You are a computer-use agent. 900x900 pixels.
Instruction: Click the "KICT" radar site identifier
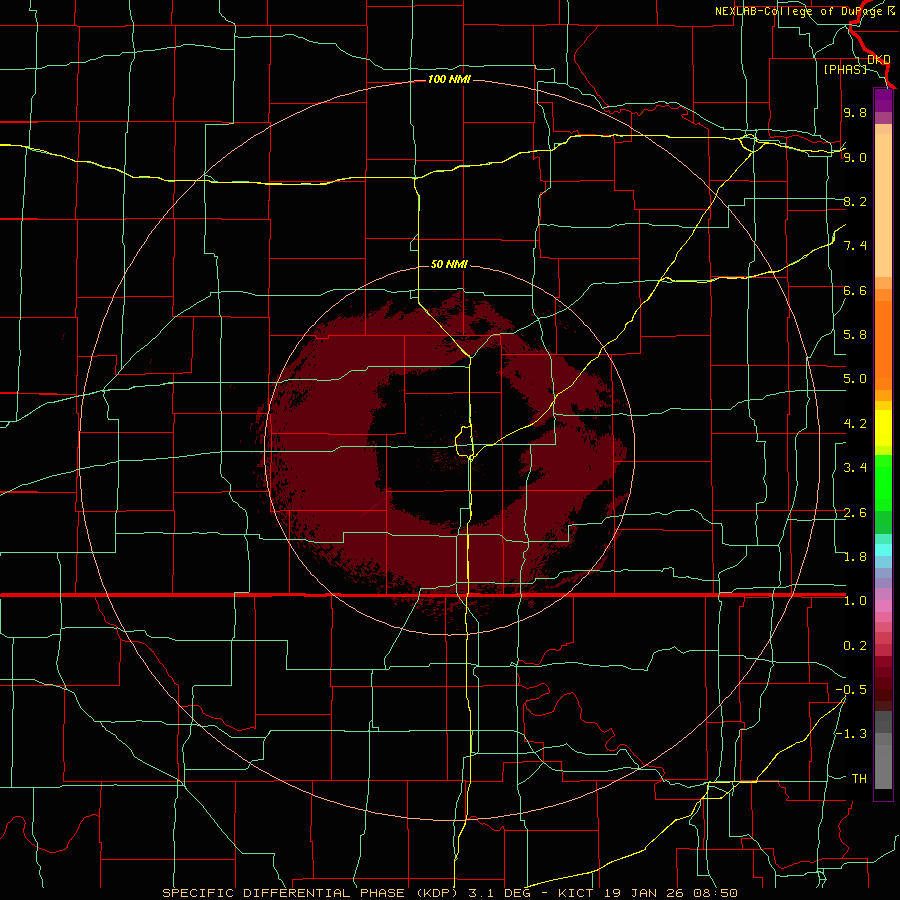[x=576, y=893]
